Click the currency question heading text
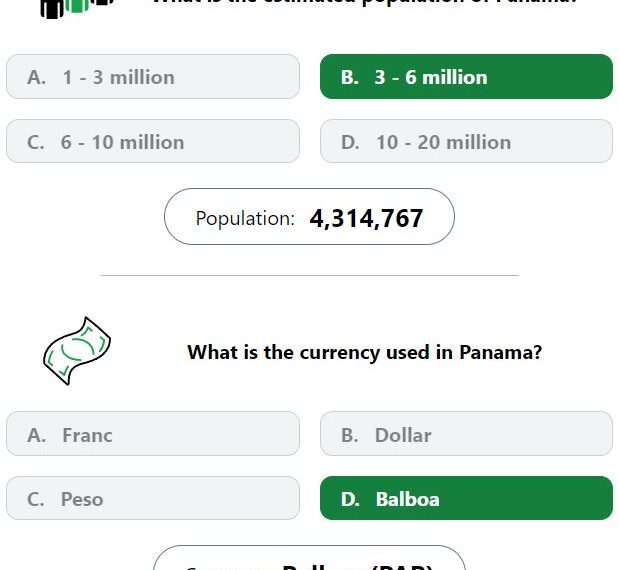 point(364,352)
